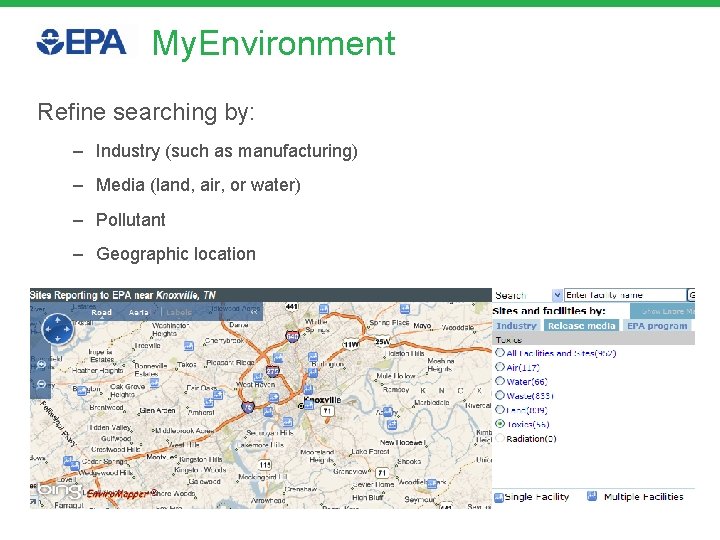Click the map pan compass control
Viewport: 720px width, 540px height.
click(57, 329)
